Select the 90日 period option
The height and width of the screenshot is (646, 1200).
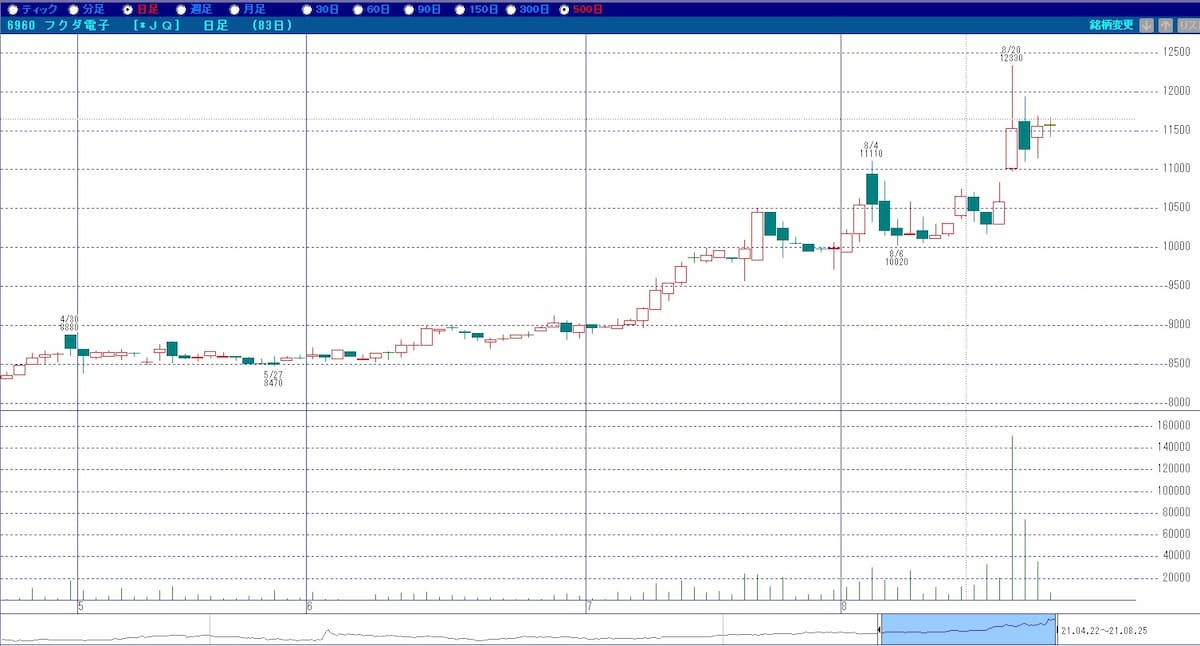[407, 9]
